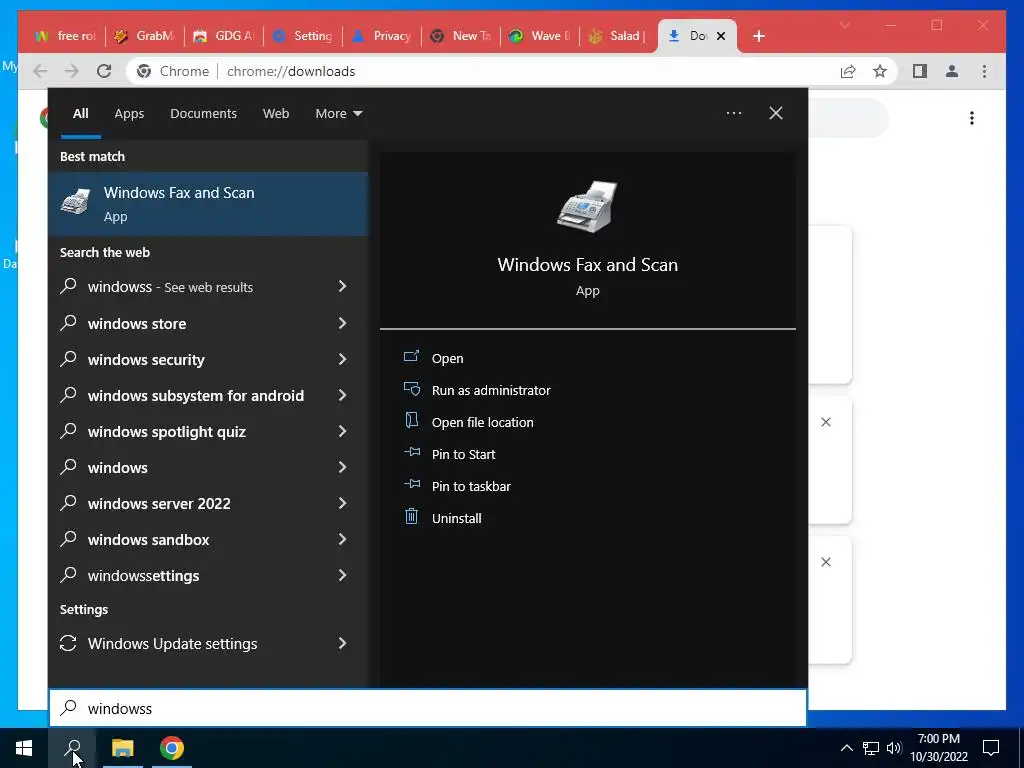Click the Windows Update sync icon
The width and height of the screenshot is (1024, 768).
point(69,643)
